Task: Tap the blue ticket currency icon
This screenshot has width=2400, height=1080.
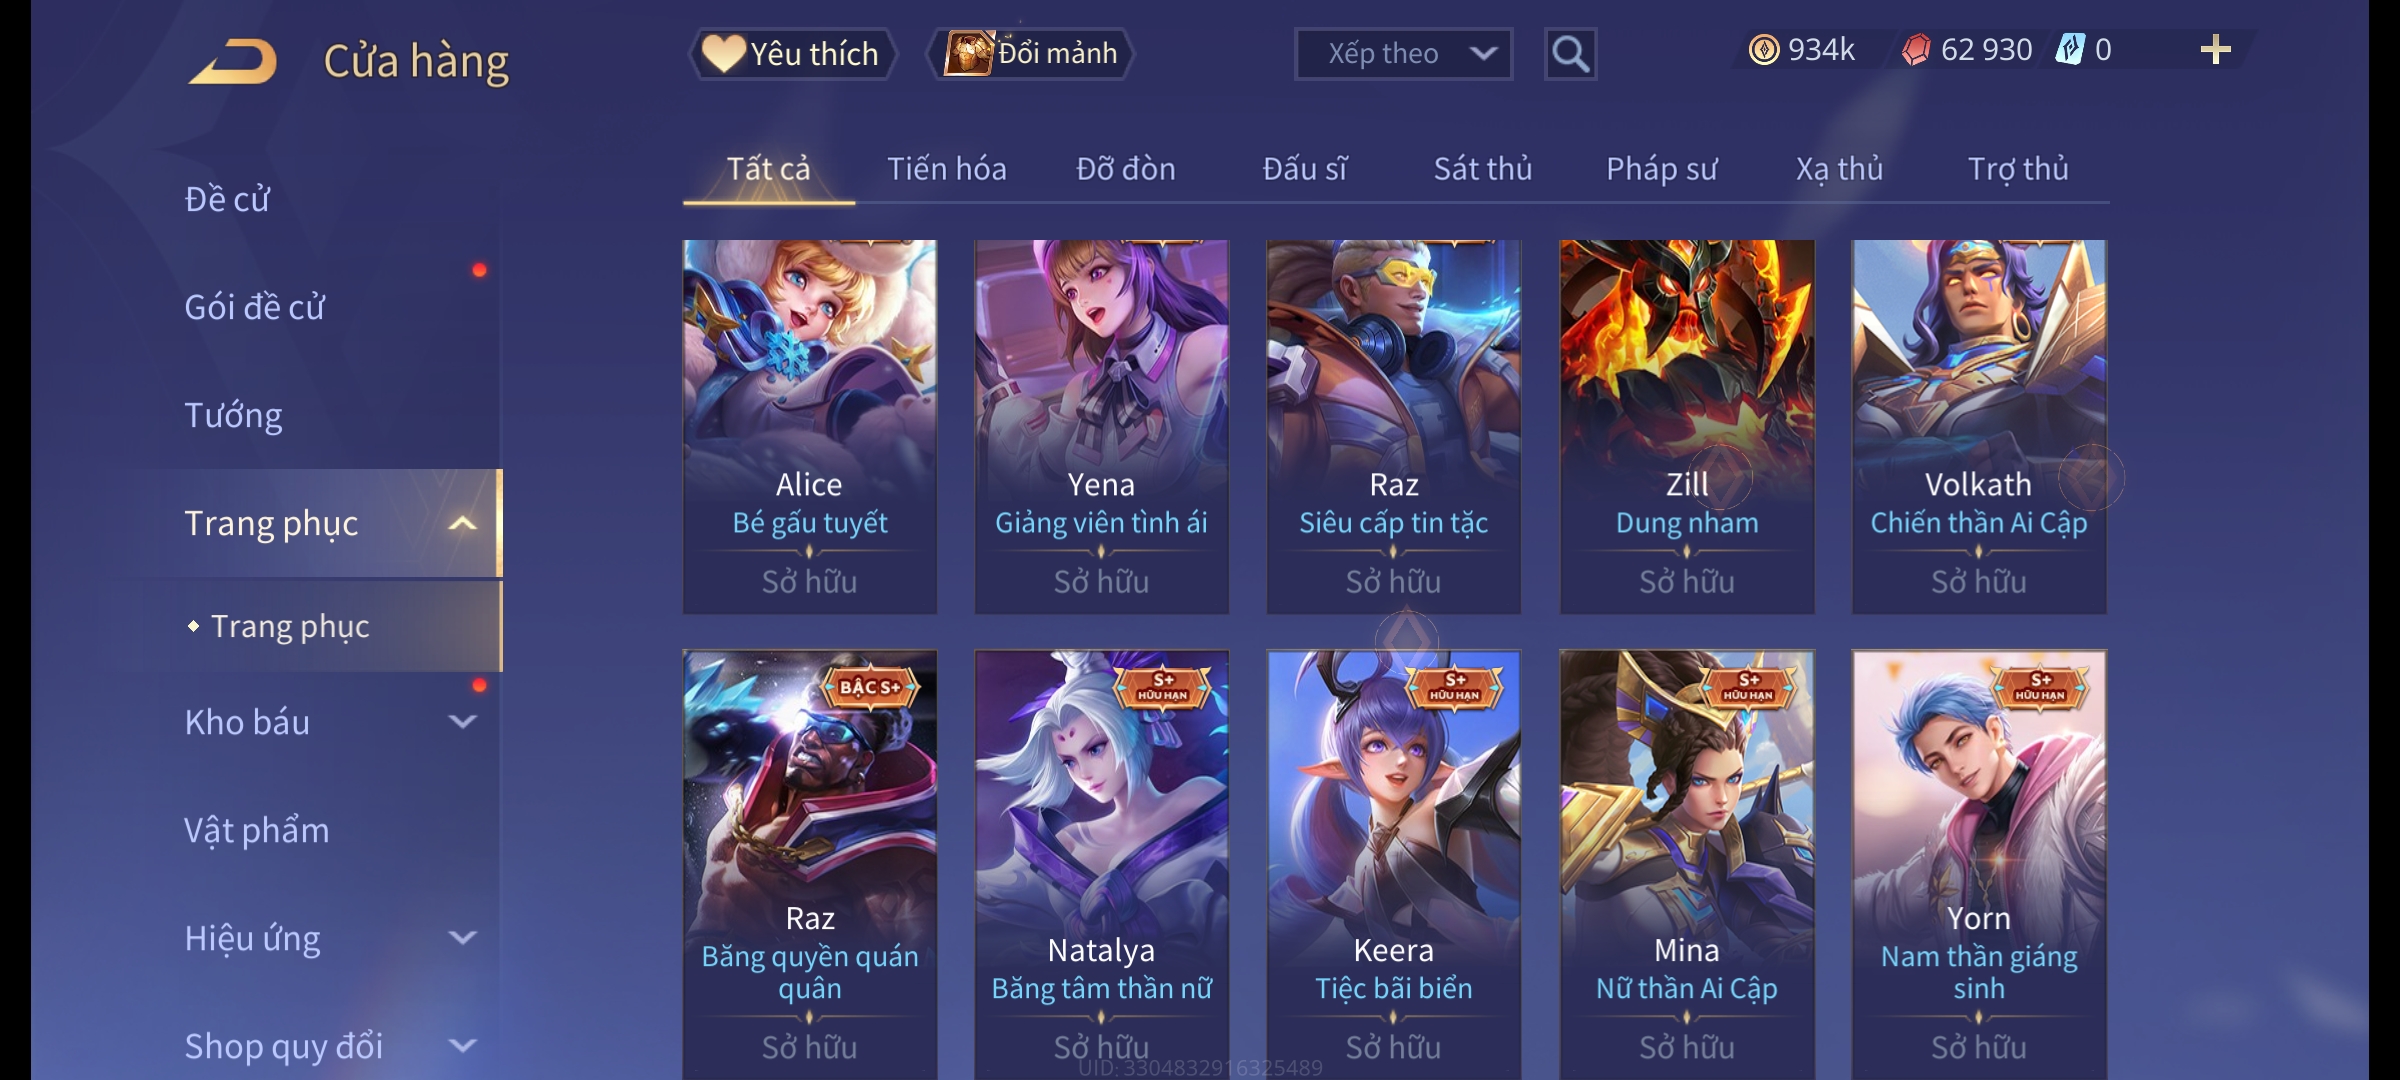Action: pos(2069,49)
